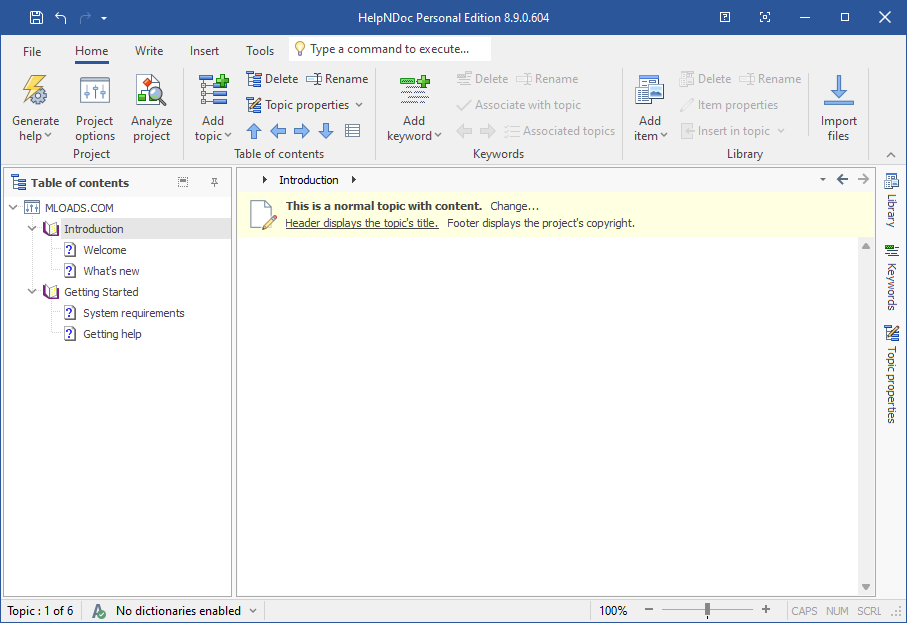This screenshot has height=623, width=907.
Task: Click Introduction in the breadcrumb bar
Action: pos(309,180)
